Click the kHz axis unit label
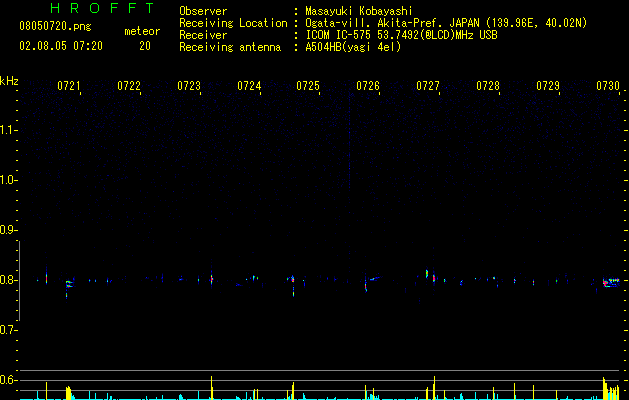 tap(9, 81)
